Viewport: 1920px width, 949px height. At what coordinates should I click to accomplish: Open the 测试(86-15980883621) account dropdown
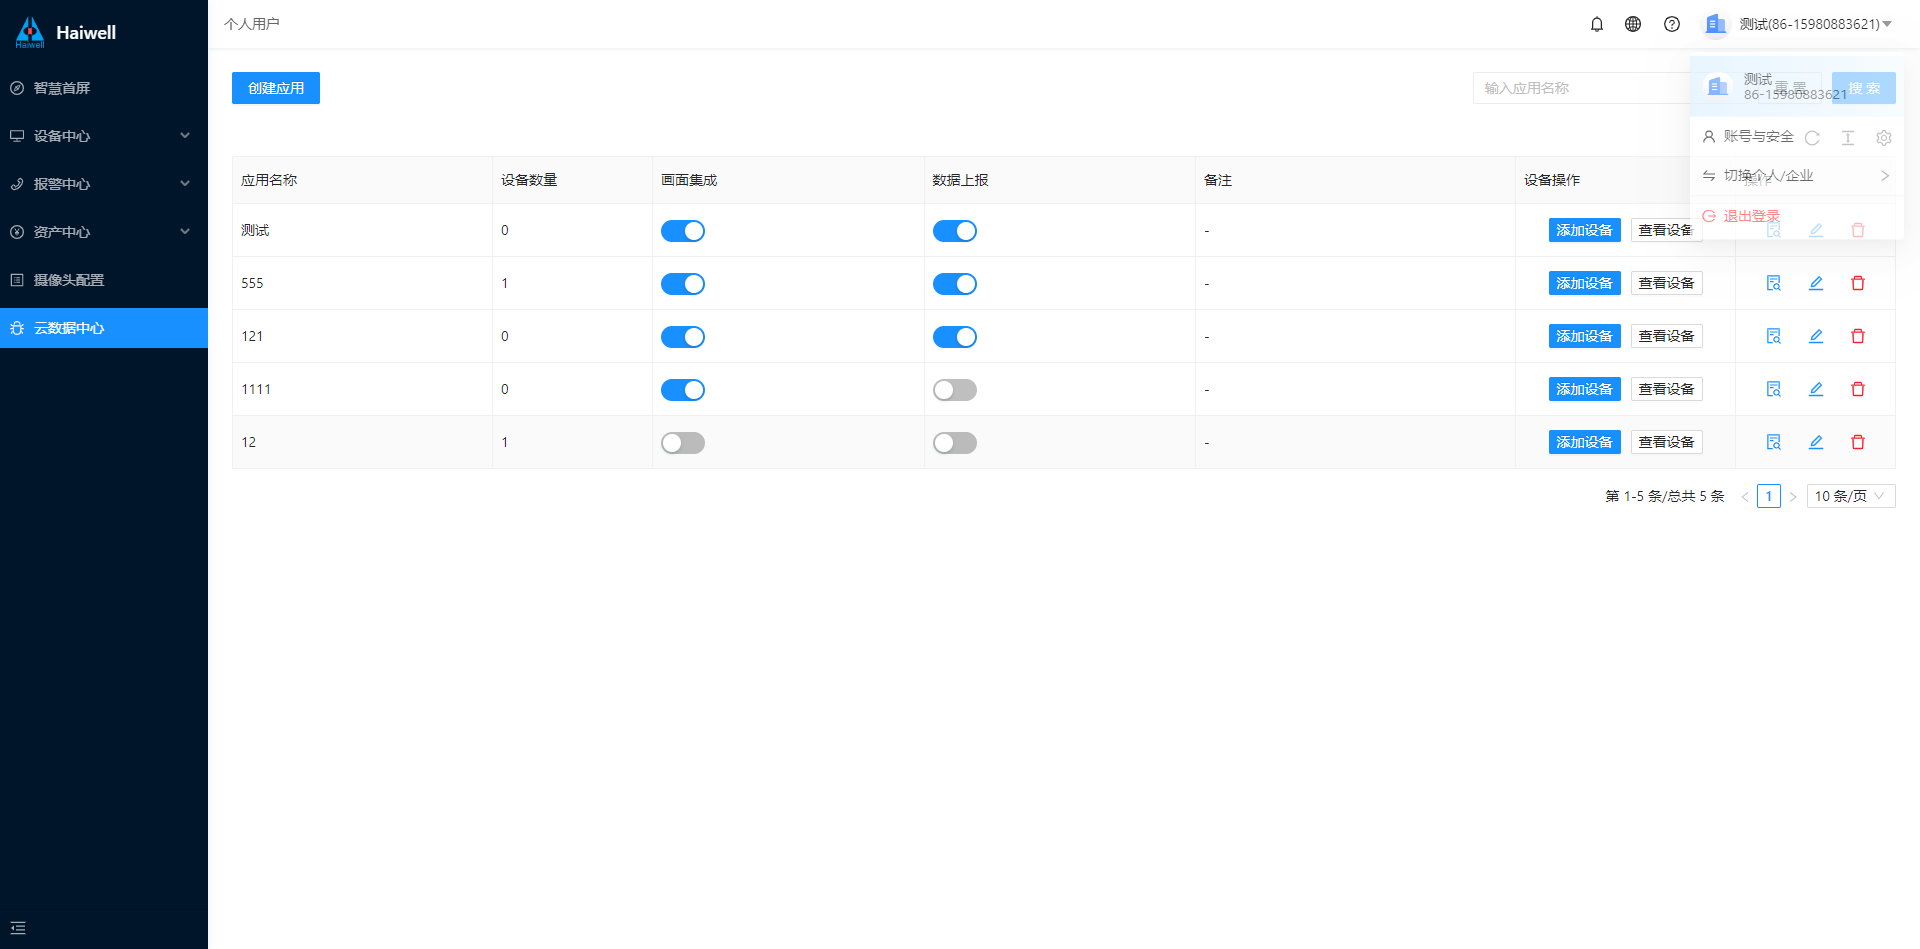[x=1815, y=24]
